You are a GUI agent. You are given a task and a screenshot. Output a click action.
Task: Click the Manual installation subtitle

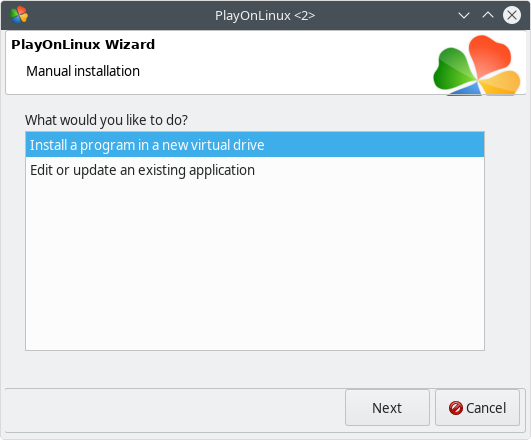83,71
